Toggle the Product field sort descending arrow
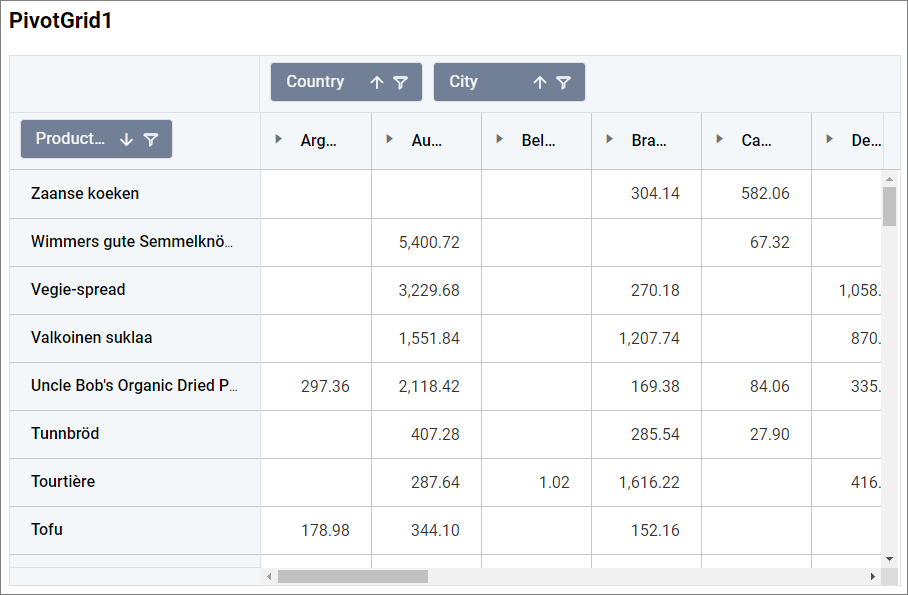Viewport: 908px width, 595px height. 126,140
